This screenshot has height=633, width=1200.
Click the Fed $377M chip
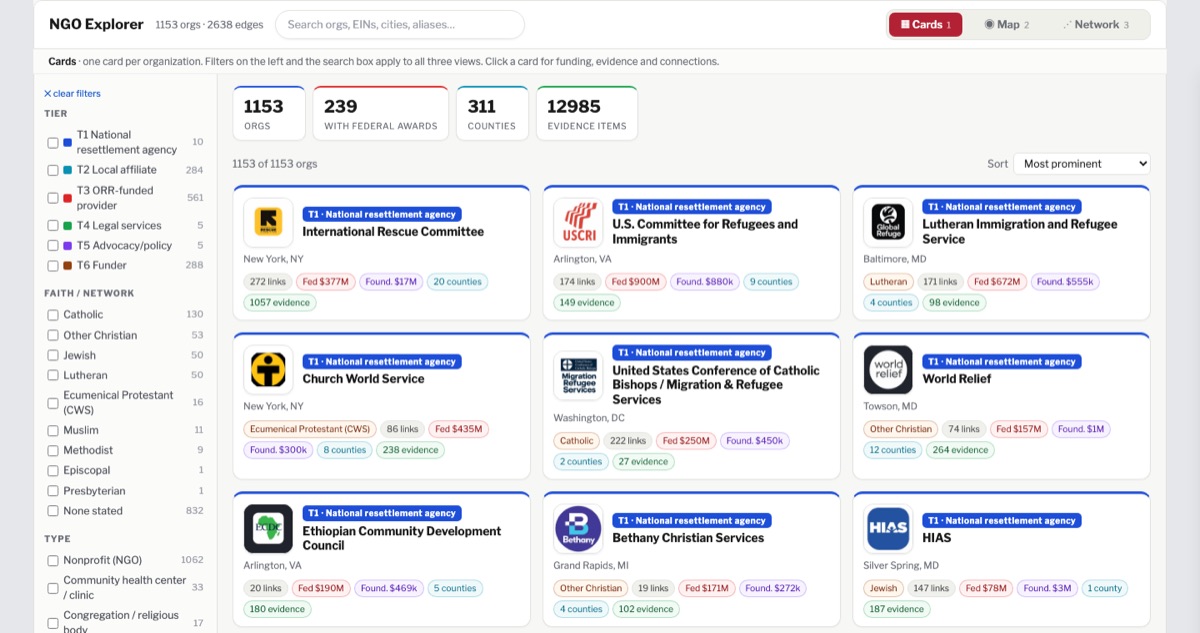pos(325,282)
